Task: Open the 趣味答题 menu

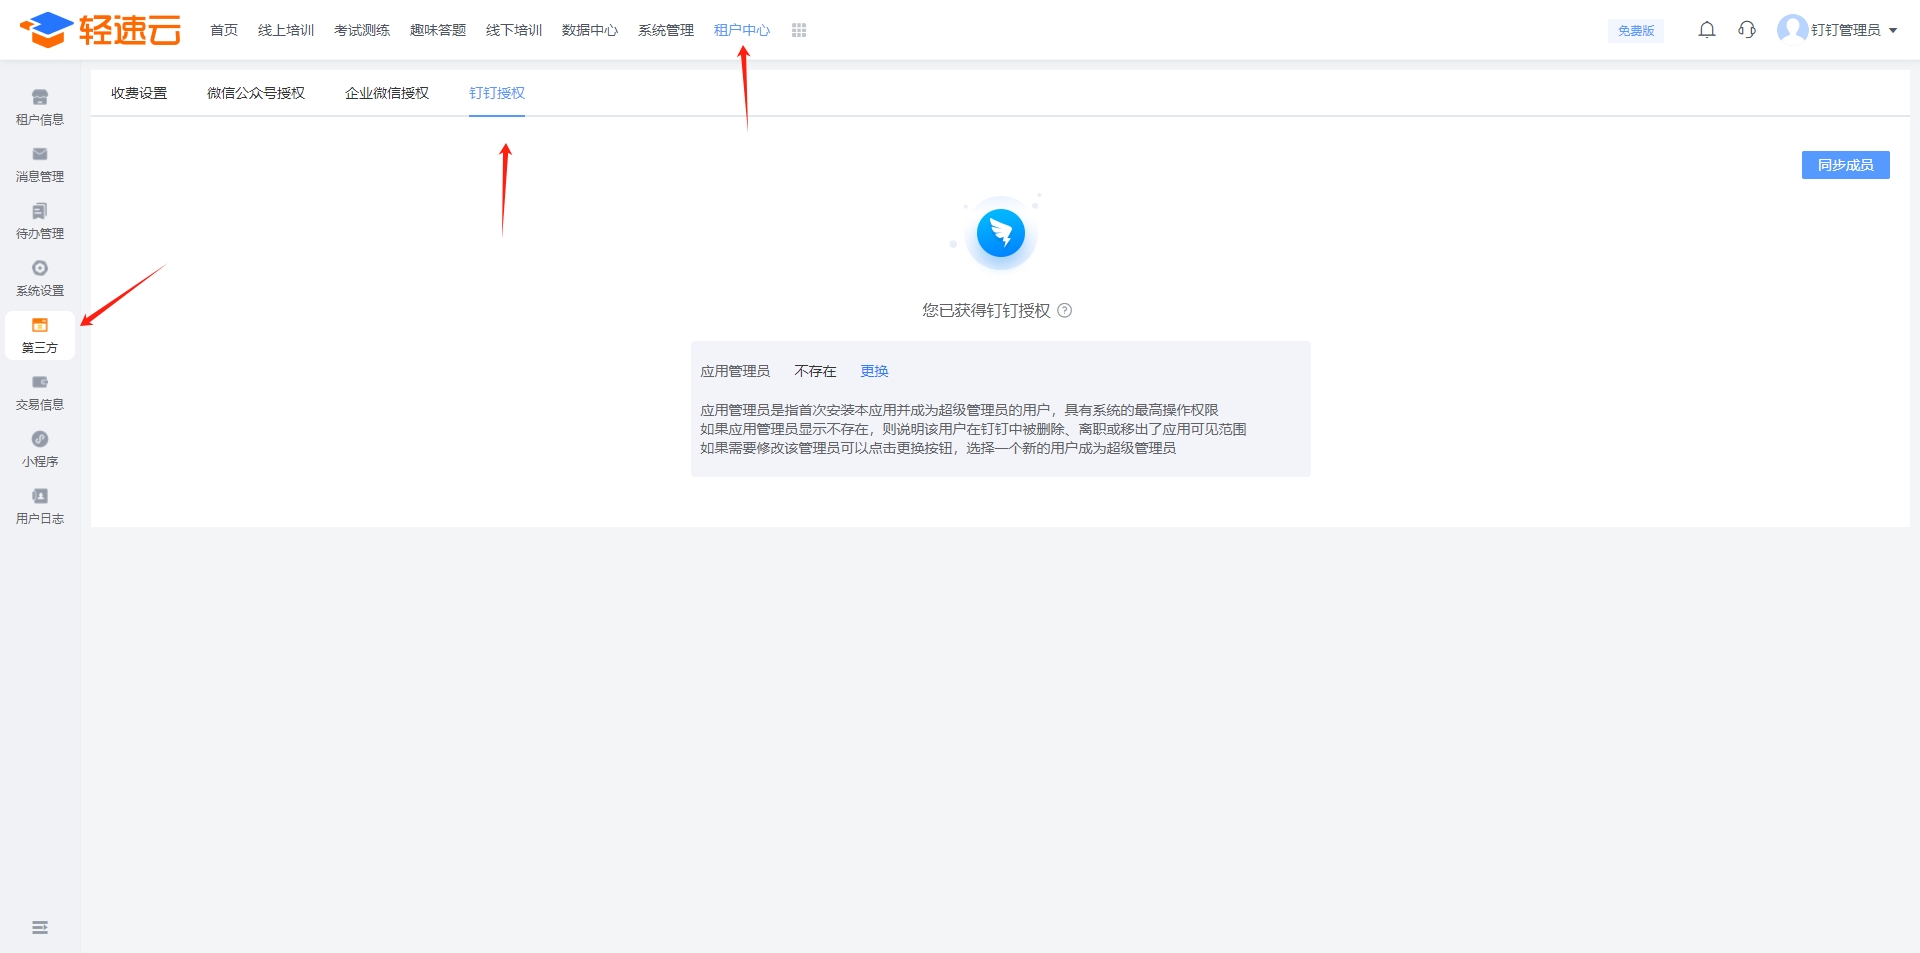Action: 438,30
